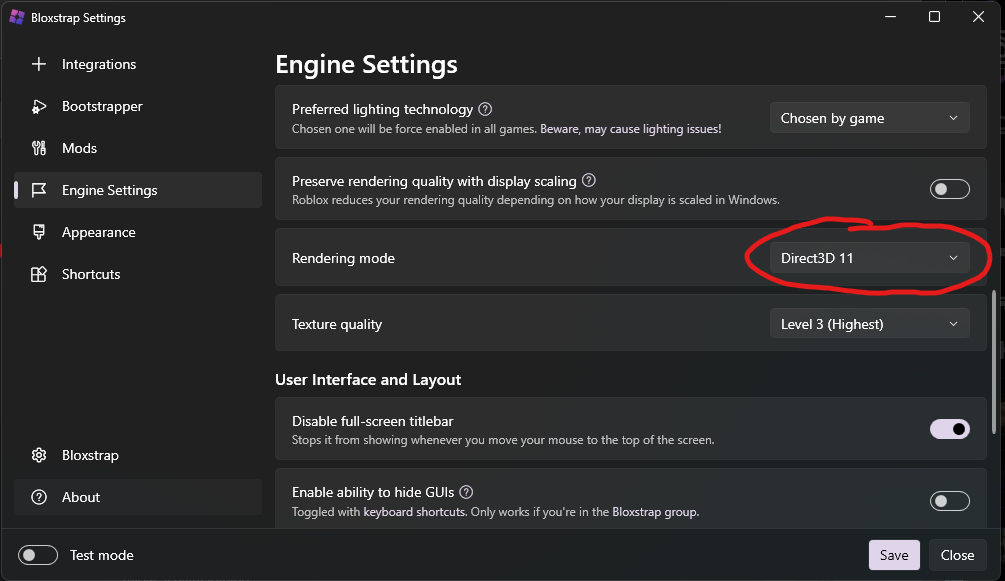Image resolution: width=1005 pixels, height=581 pixels.
Task: Toggle Enable ability to hide GUIs
Action: (x=949, y=501)
